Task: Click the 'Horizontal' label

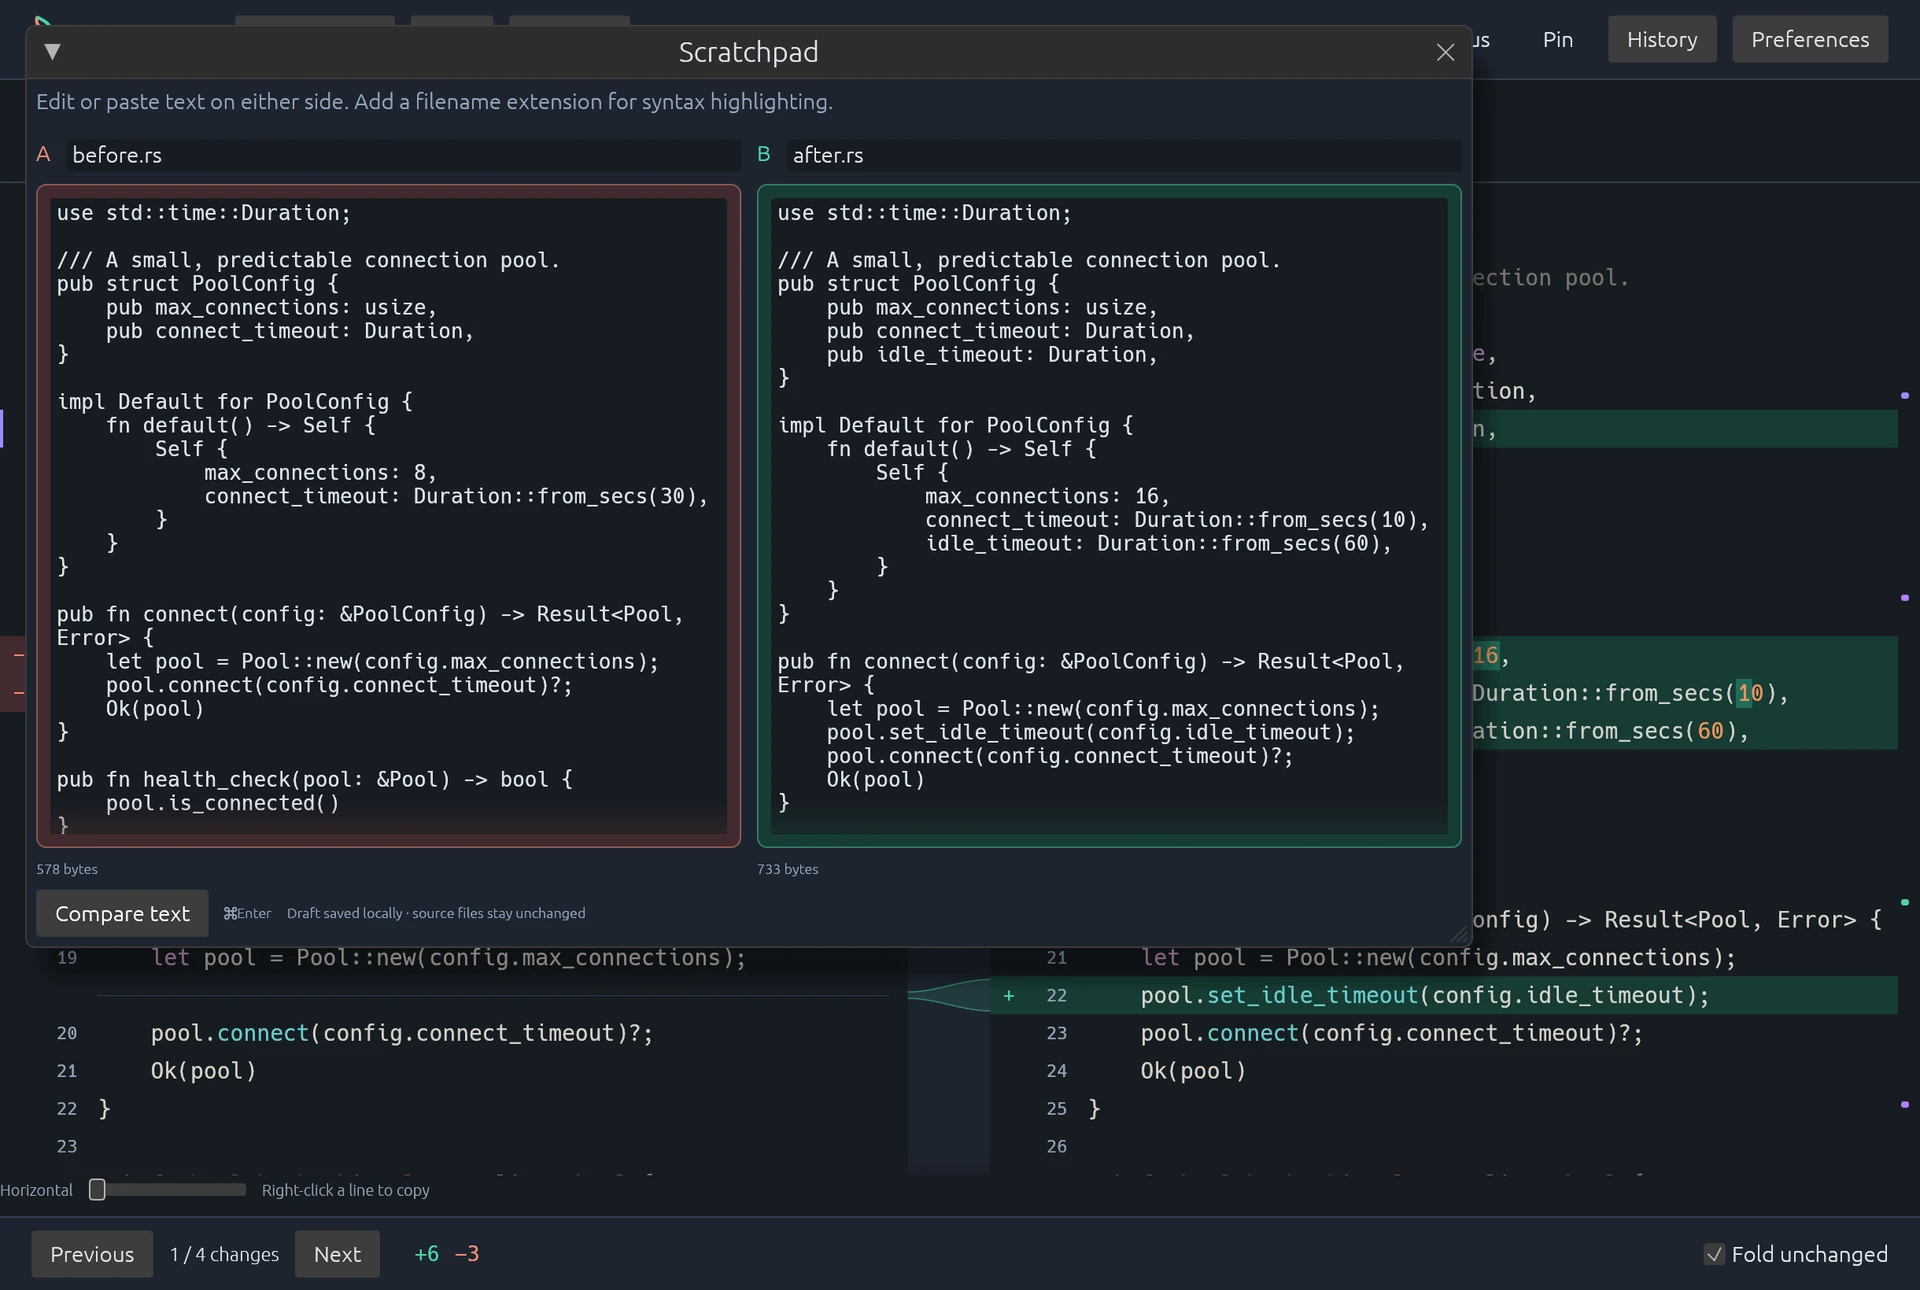Action: point(37,1190)
